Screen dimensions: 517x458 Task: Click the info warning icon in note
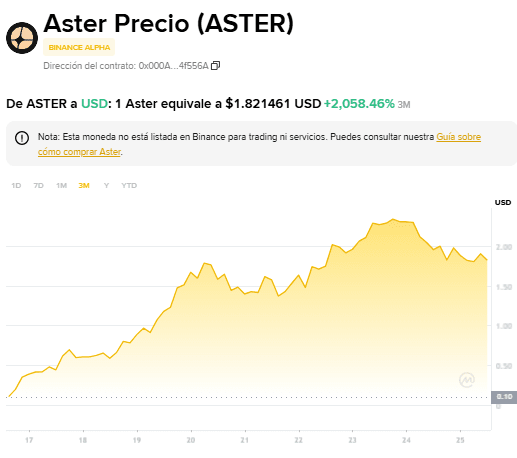click(x=22, y=138)
